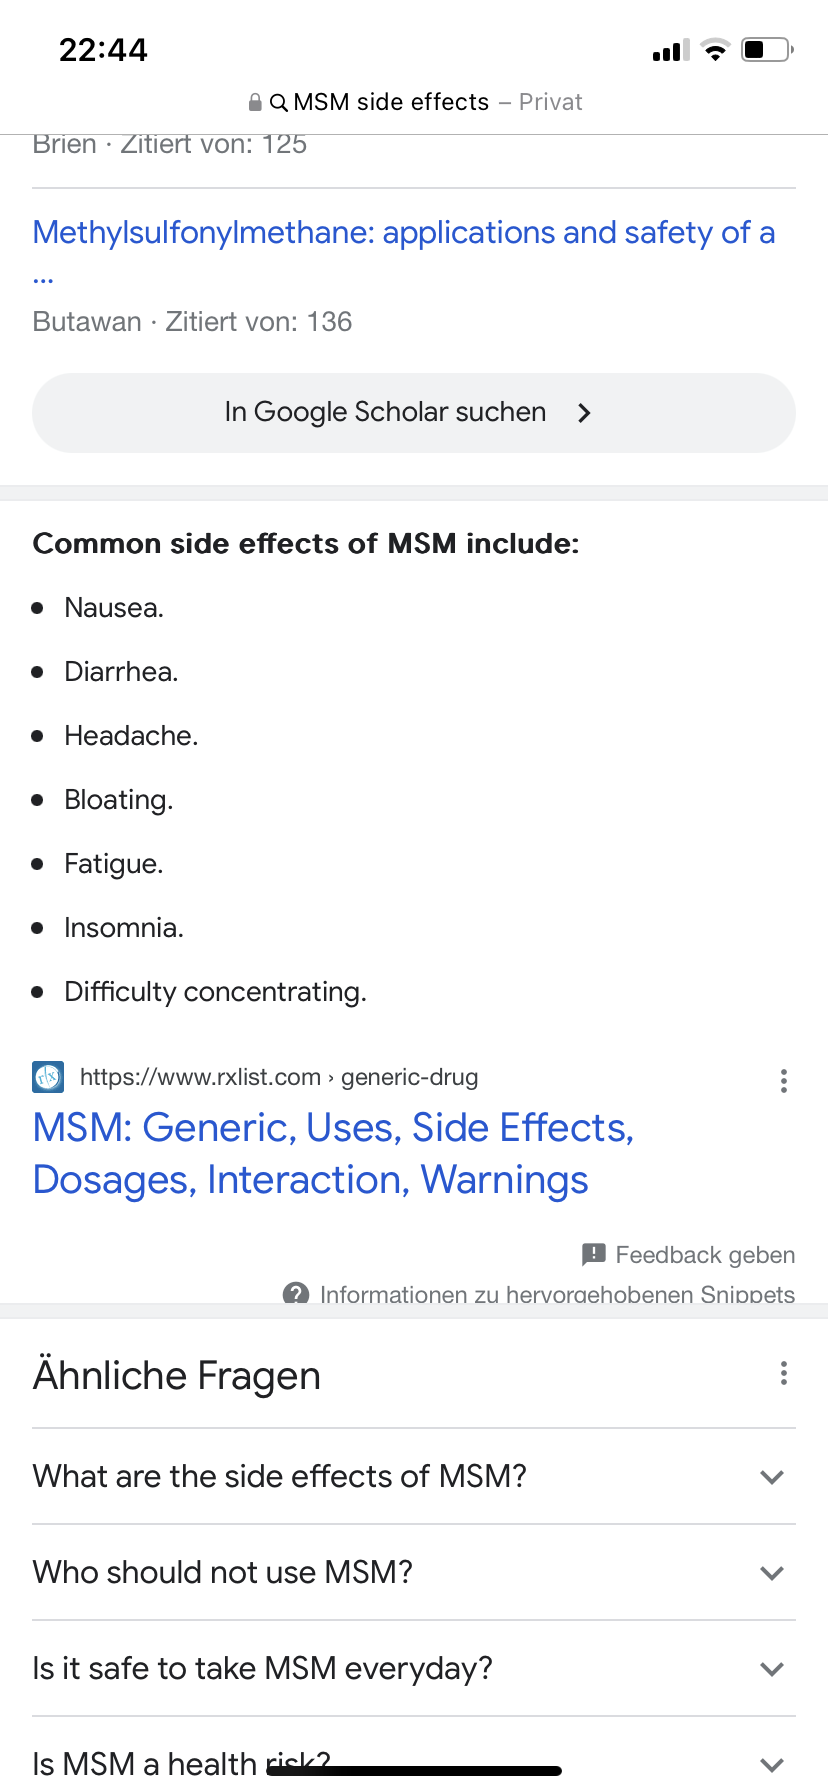Tap the search magnifier icon in address bar
828x1792 pixels.
279,103
